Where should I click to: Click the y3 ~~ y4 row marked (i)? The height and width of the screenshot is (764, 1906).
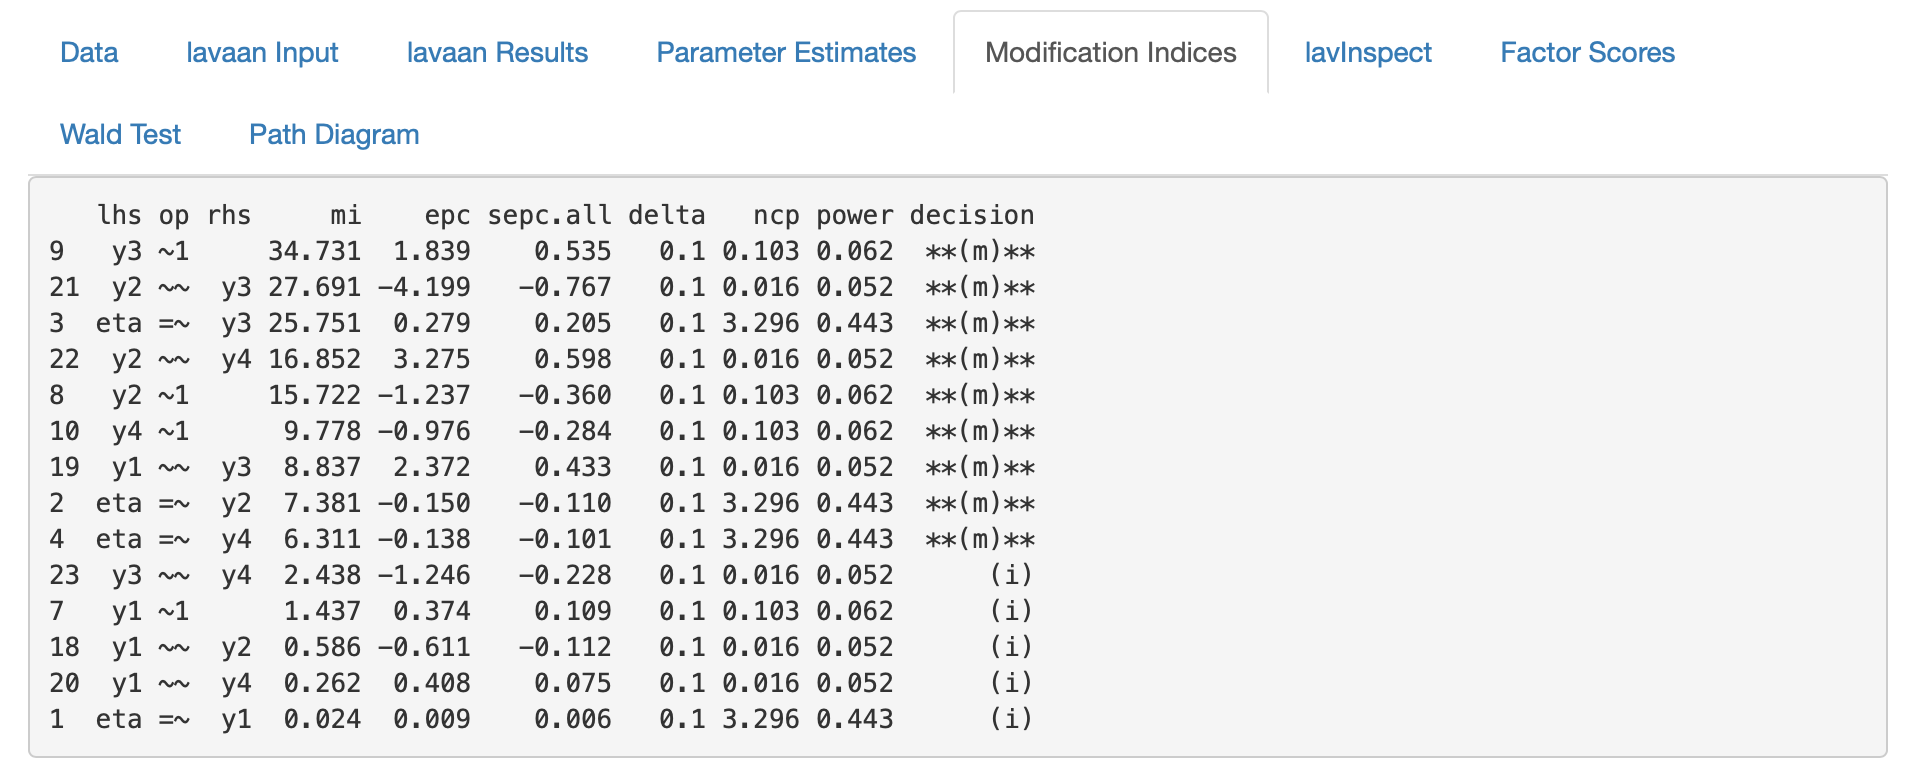[x=500, y=574]
